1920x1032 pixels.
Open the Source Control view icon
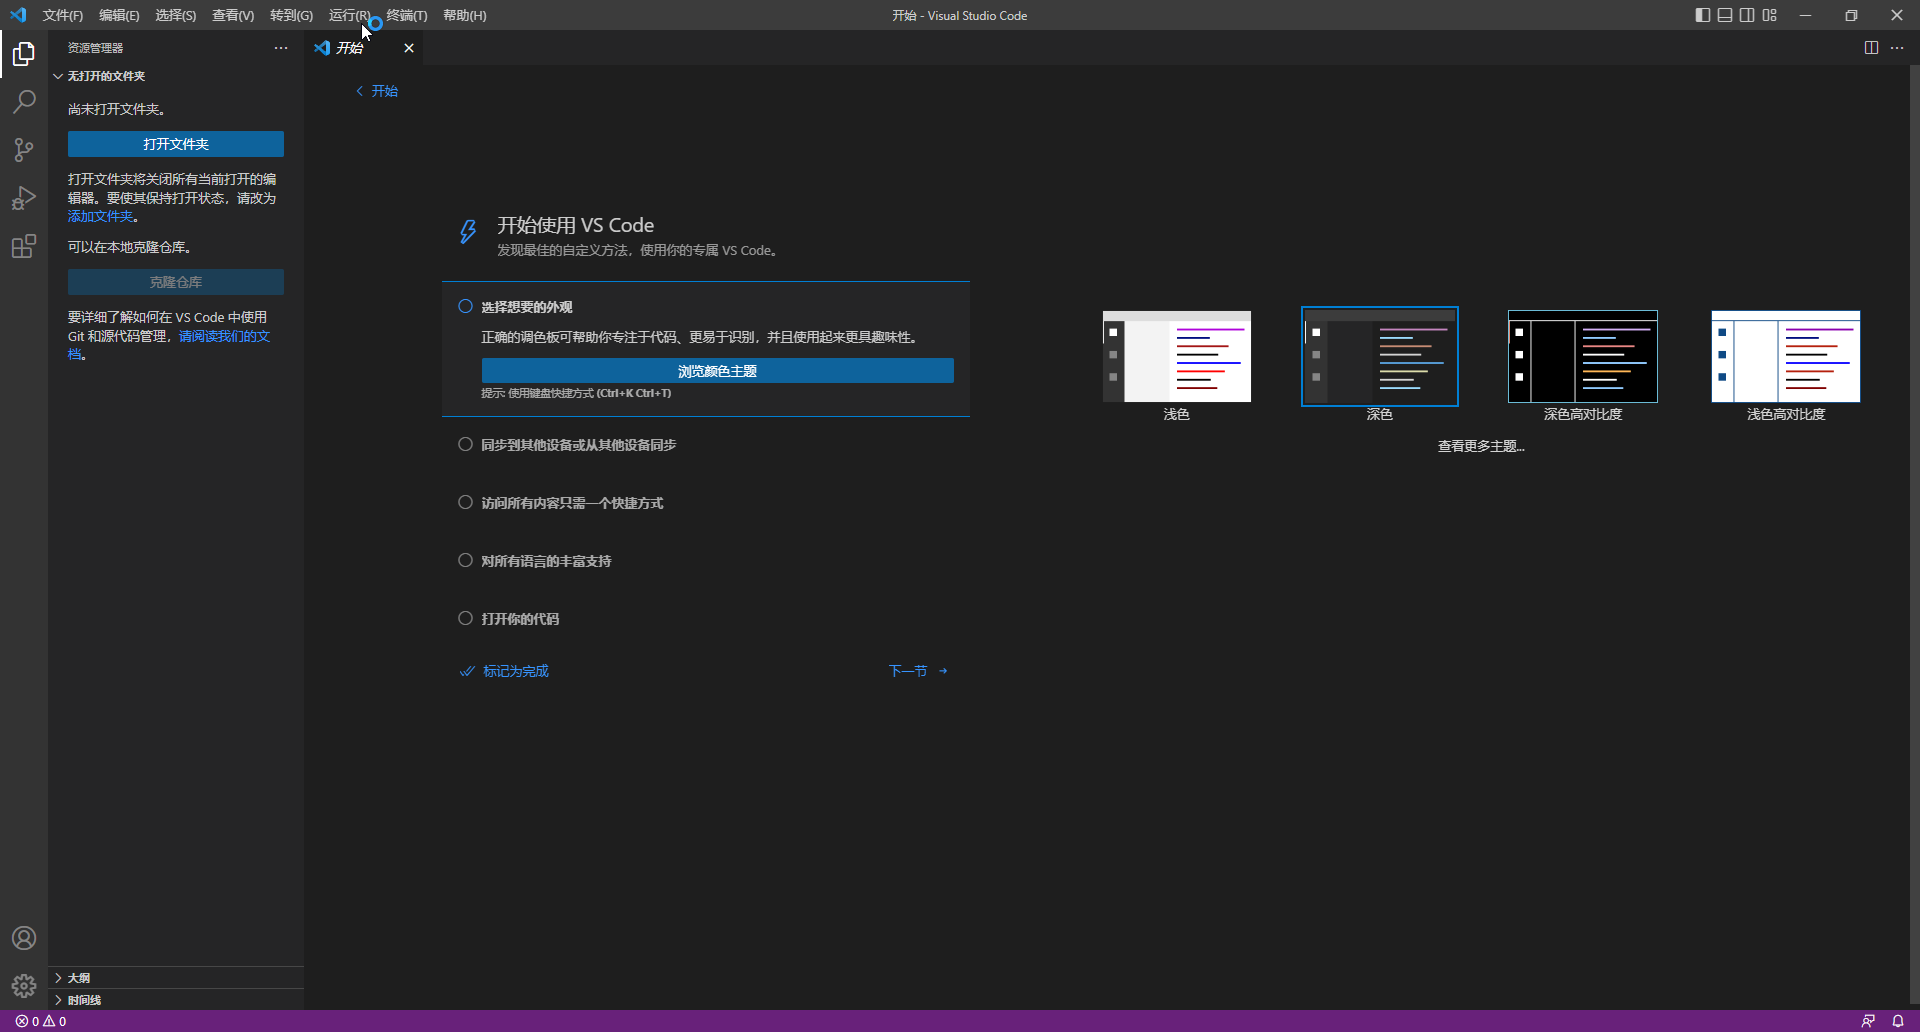(x=24, y=150)
